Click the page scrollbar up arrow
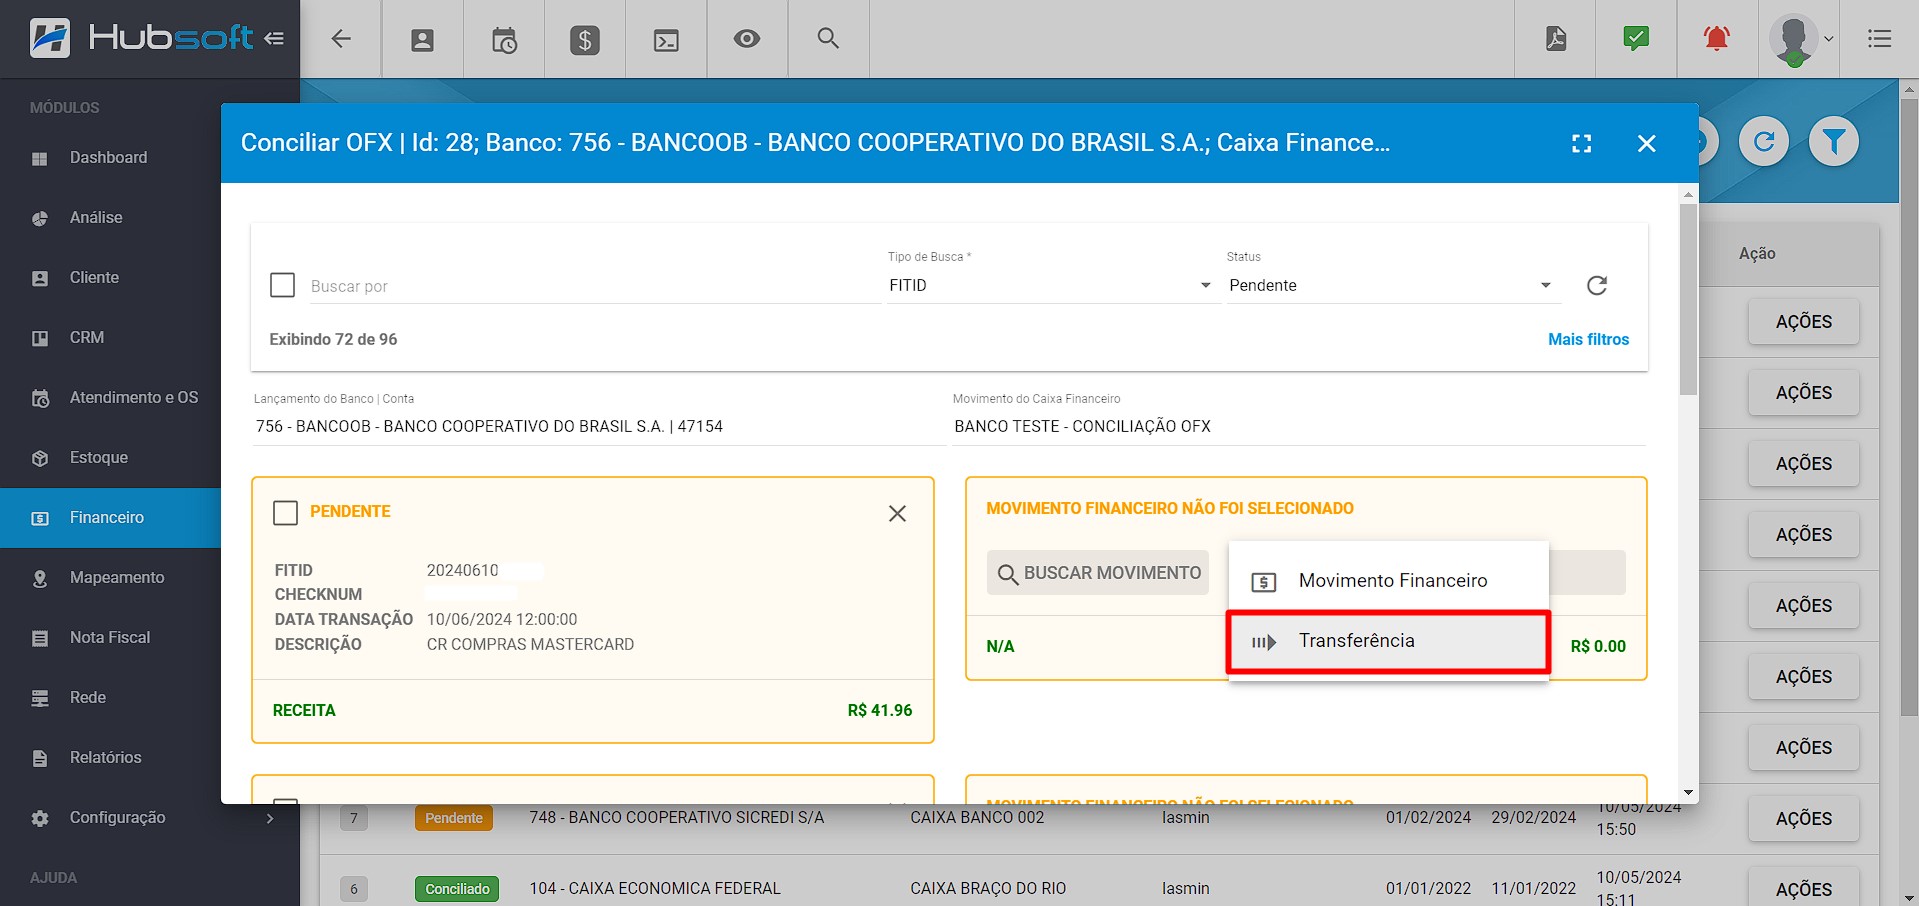Viewport: 1919px width, 906px height. click(1908, 89)
